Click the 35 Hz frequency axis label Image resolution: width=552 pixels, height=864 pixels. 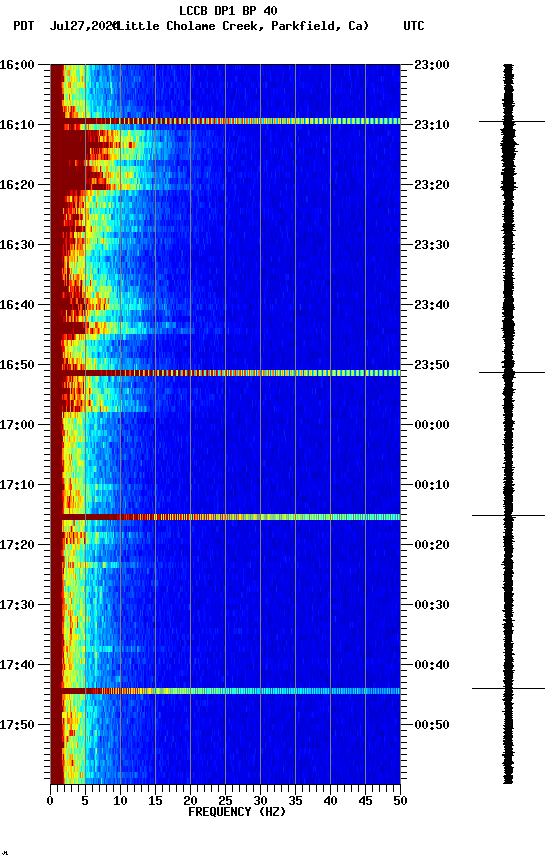295,801
